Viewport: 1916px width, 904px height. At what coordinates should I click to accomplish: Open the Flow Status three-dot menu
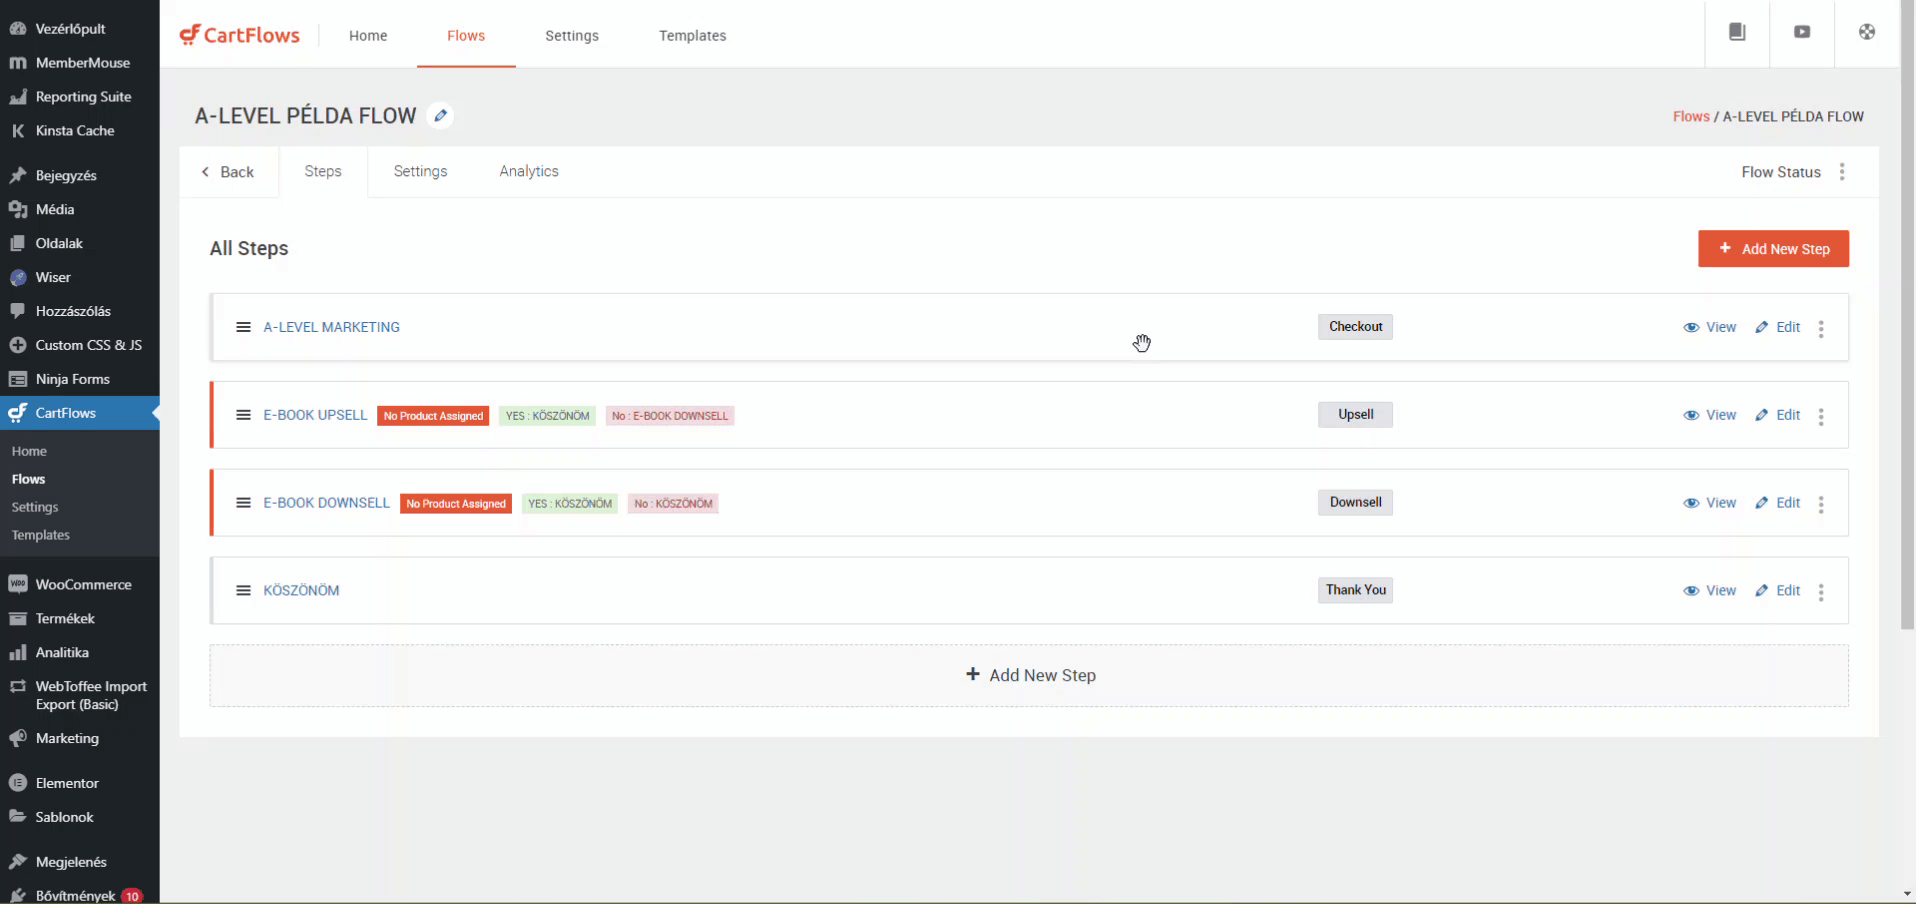pyautogui.click(x=1842, y=172)
